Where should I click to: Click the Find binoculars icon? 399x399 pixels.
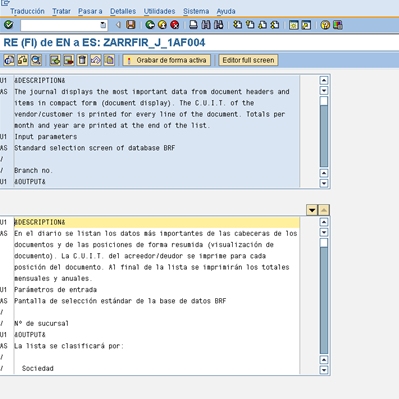click(x=206, y=25)
